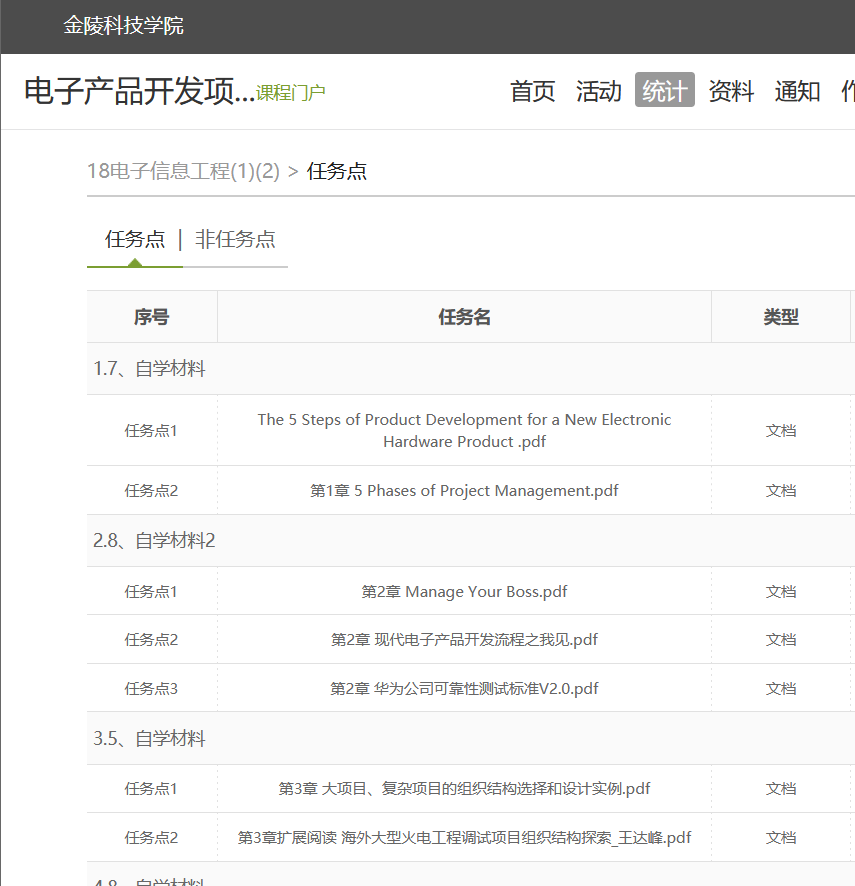The image size is (855, 886).
Task: Select the highlighted 统计 navigation item
Action: [x=664, y=91]
